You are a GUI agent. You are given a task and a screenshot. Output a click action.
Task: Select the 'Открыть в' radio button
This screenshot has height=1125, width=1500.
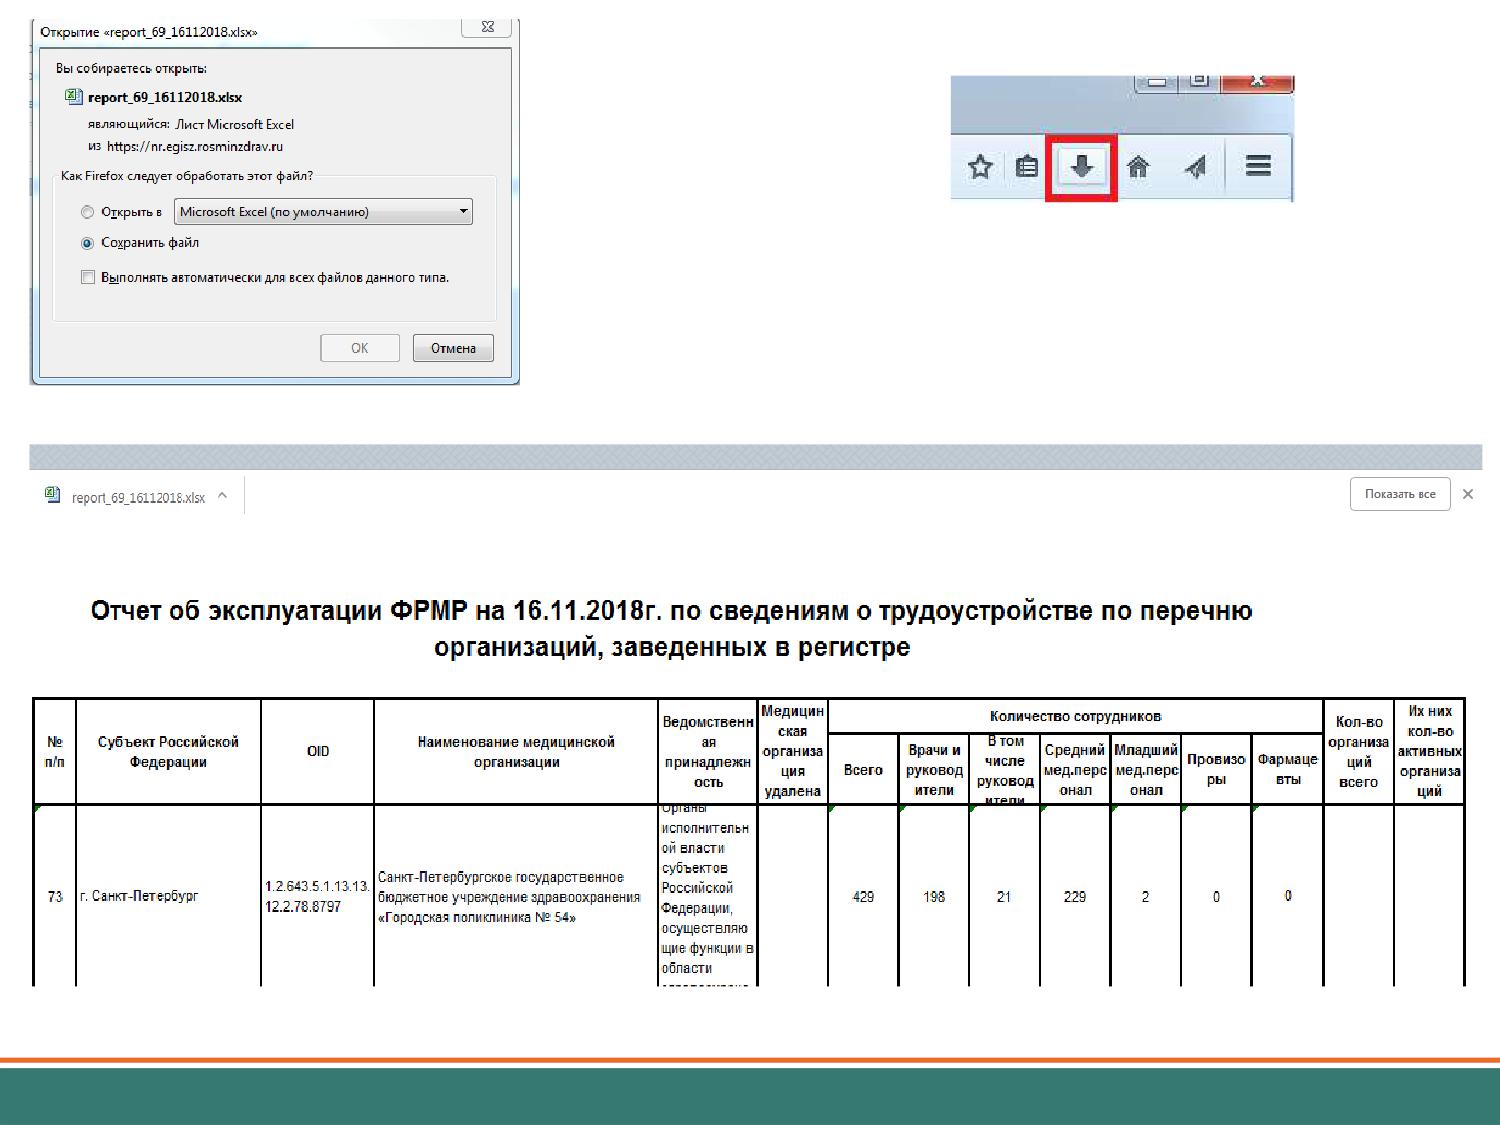[x=87, y=212]
